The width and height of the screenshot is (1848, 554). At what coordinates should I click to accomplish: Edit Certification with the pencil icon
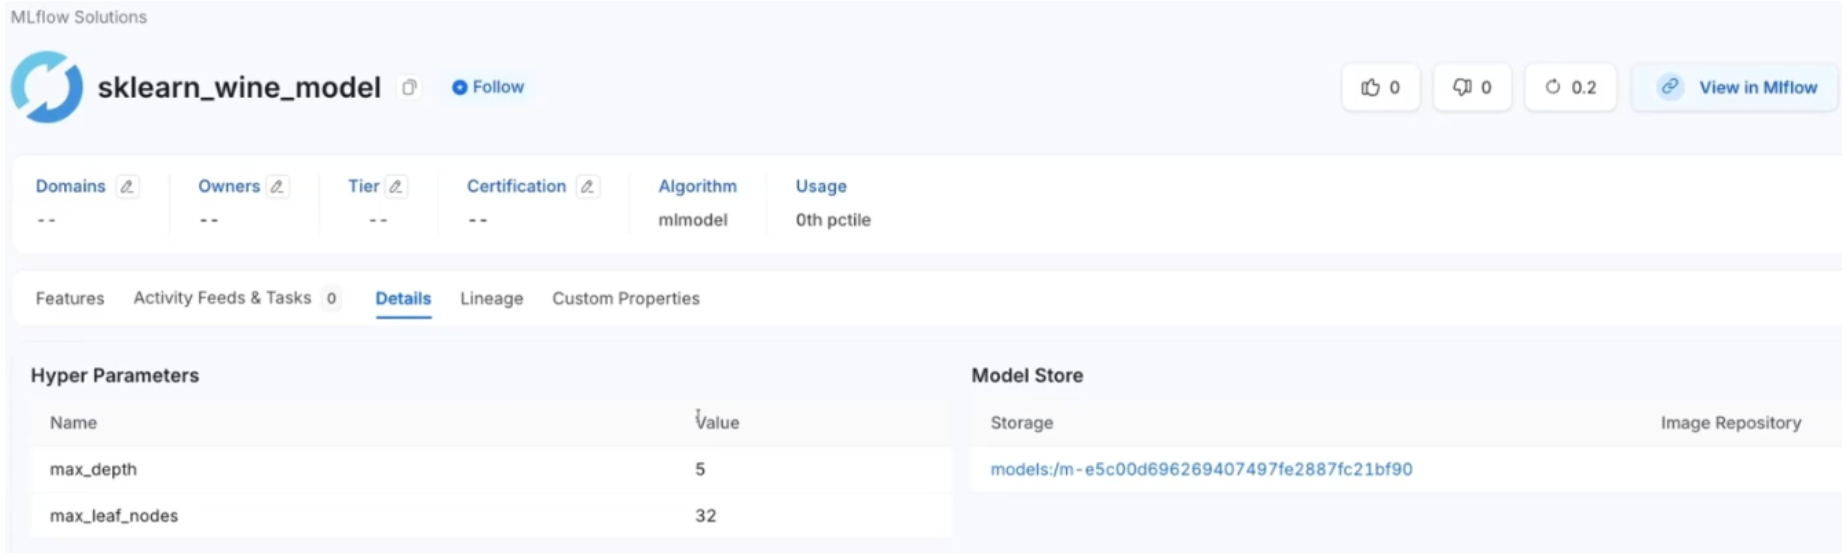point(587,187)
